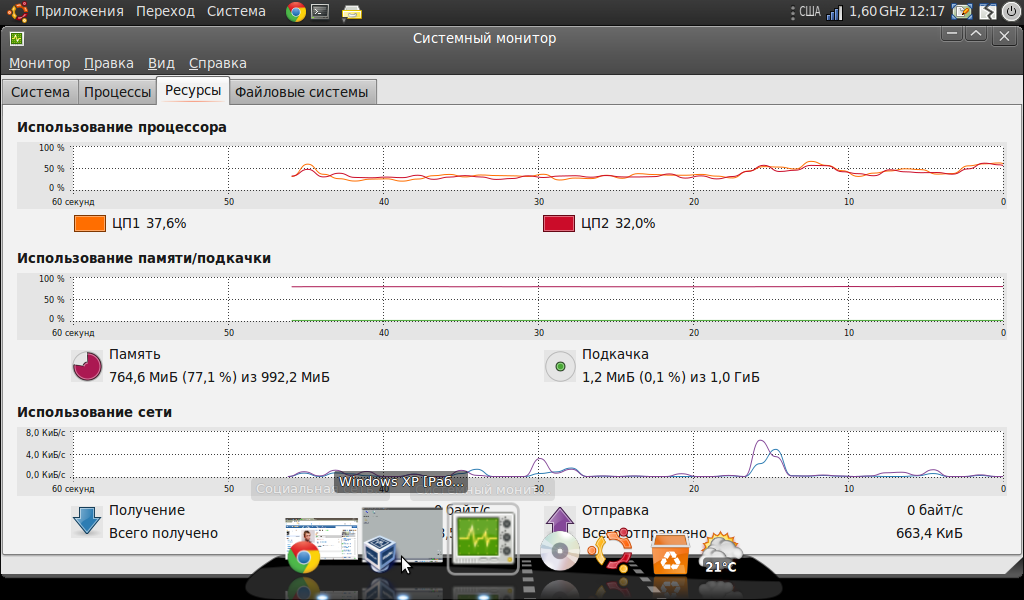Open the Монитор menu
Screen dimensions: 1024x600
39,63
